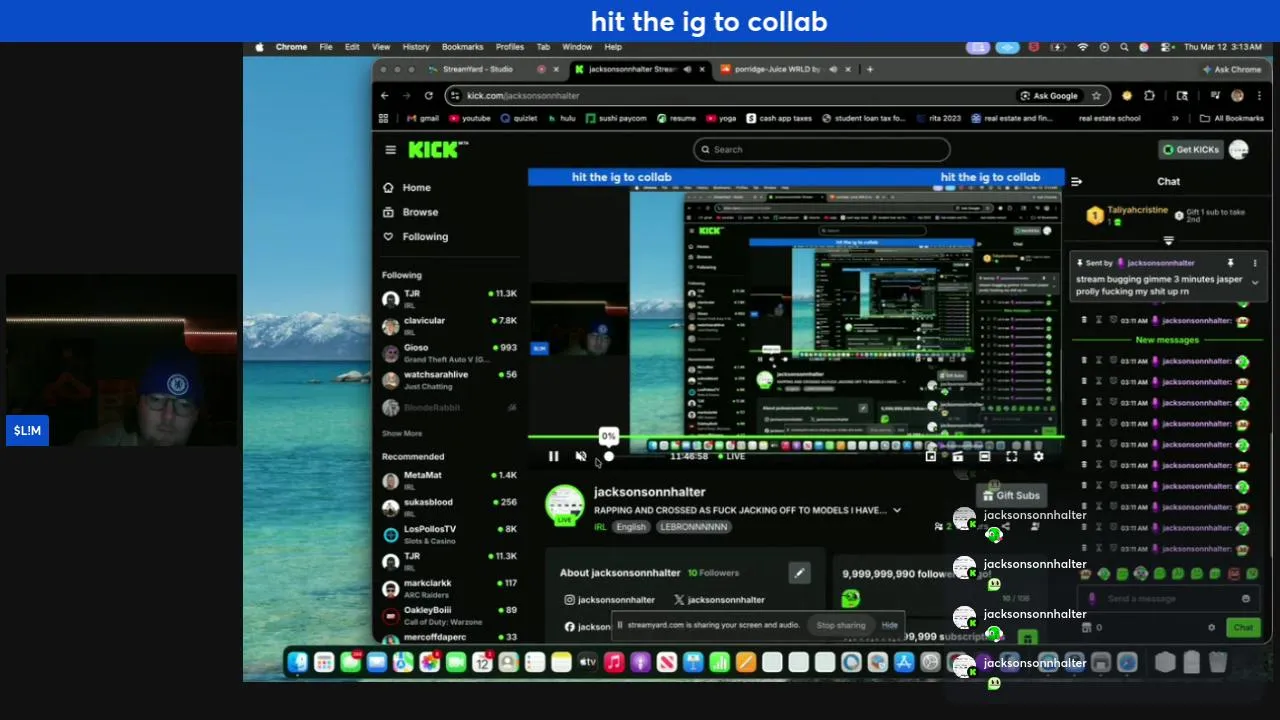Open All Bookmarks folder
The width and height of the screenshot is (1280, 720).
[1231, 118]
